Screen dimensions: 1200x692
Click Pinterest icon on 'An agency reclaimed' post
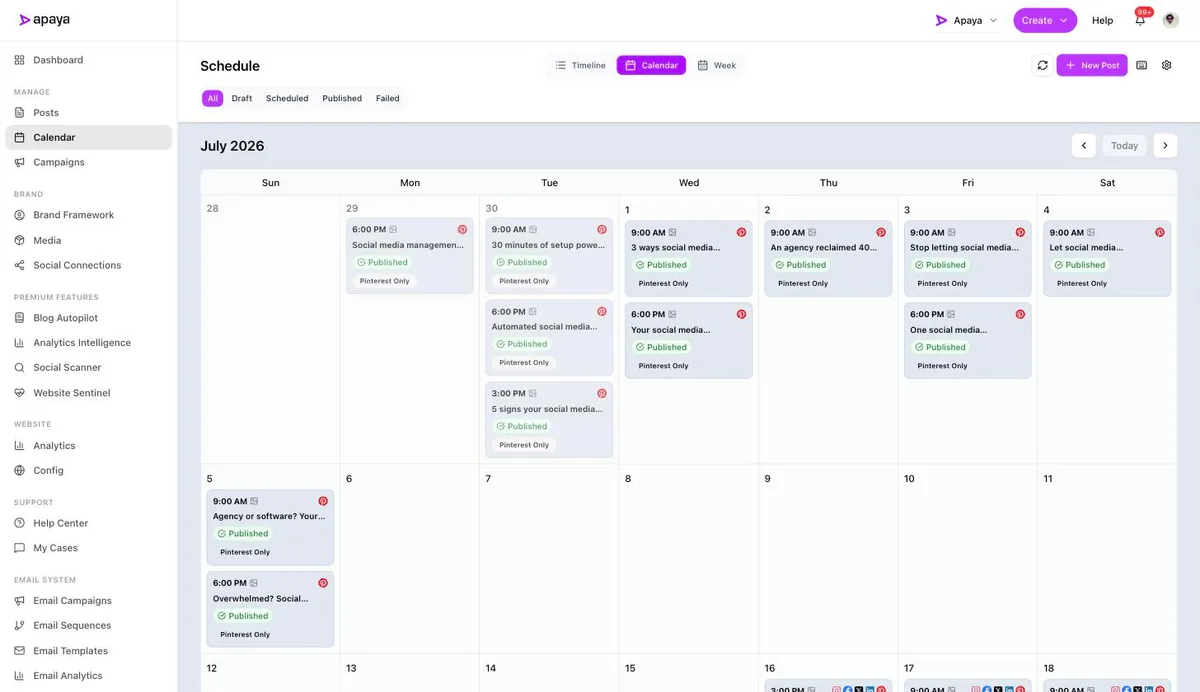[x=881, y=232]
